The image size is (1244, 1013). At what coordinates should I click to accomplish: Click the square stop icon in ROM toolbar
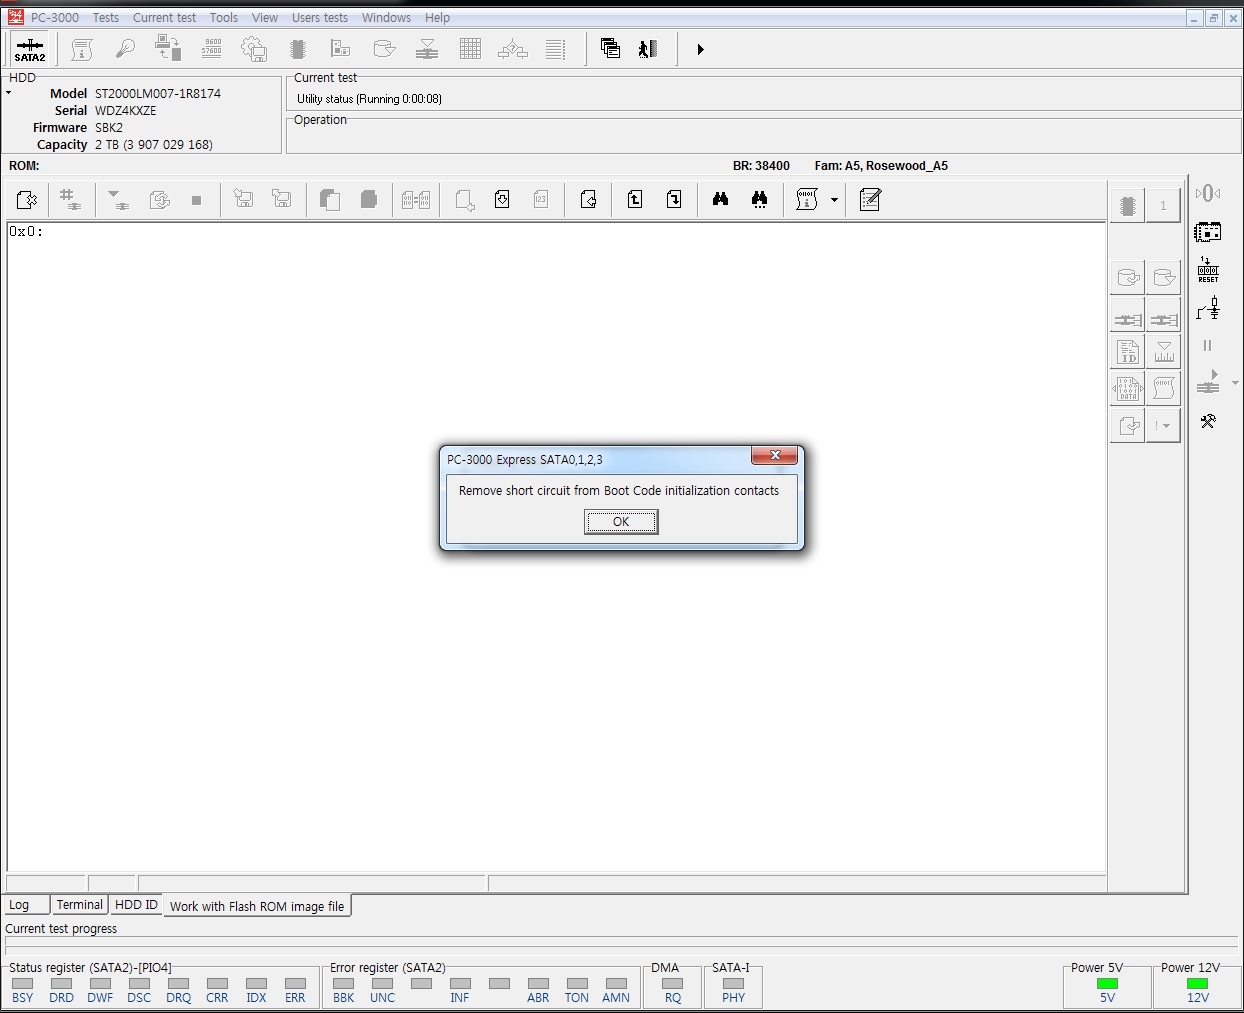(x=196, y=201)
